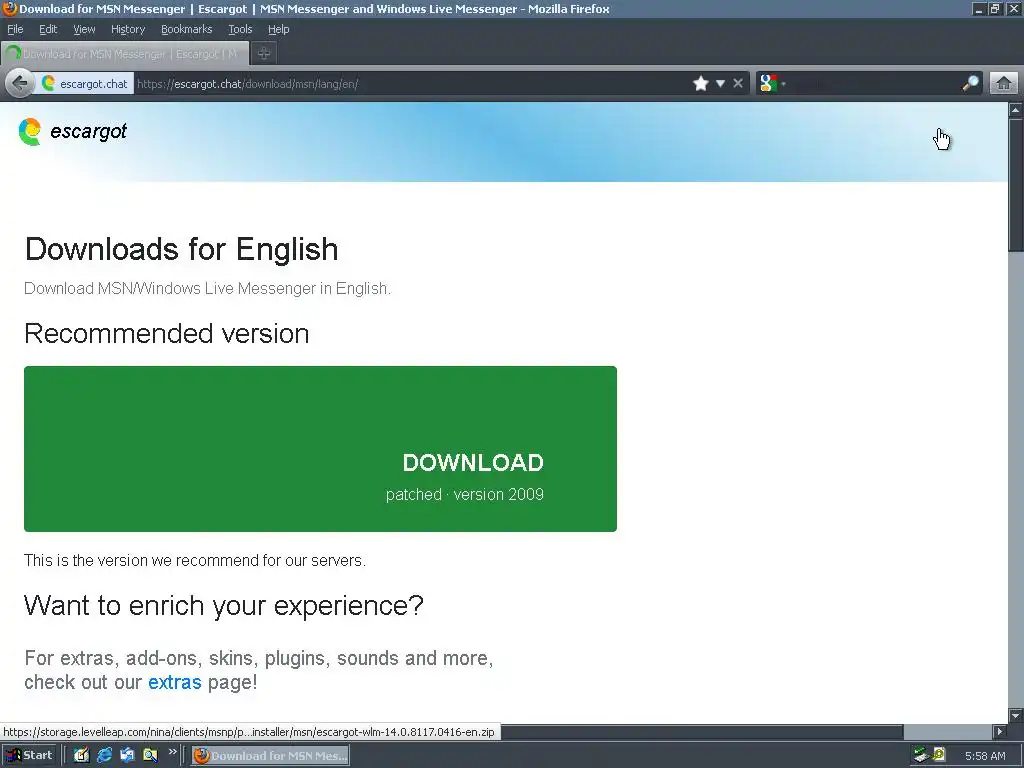Bookmark this page with the star icon
Viewport: 1024px width, 768px height.
coord(701,84)
